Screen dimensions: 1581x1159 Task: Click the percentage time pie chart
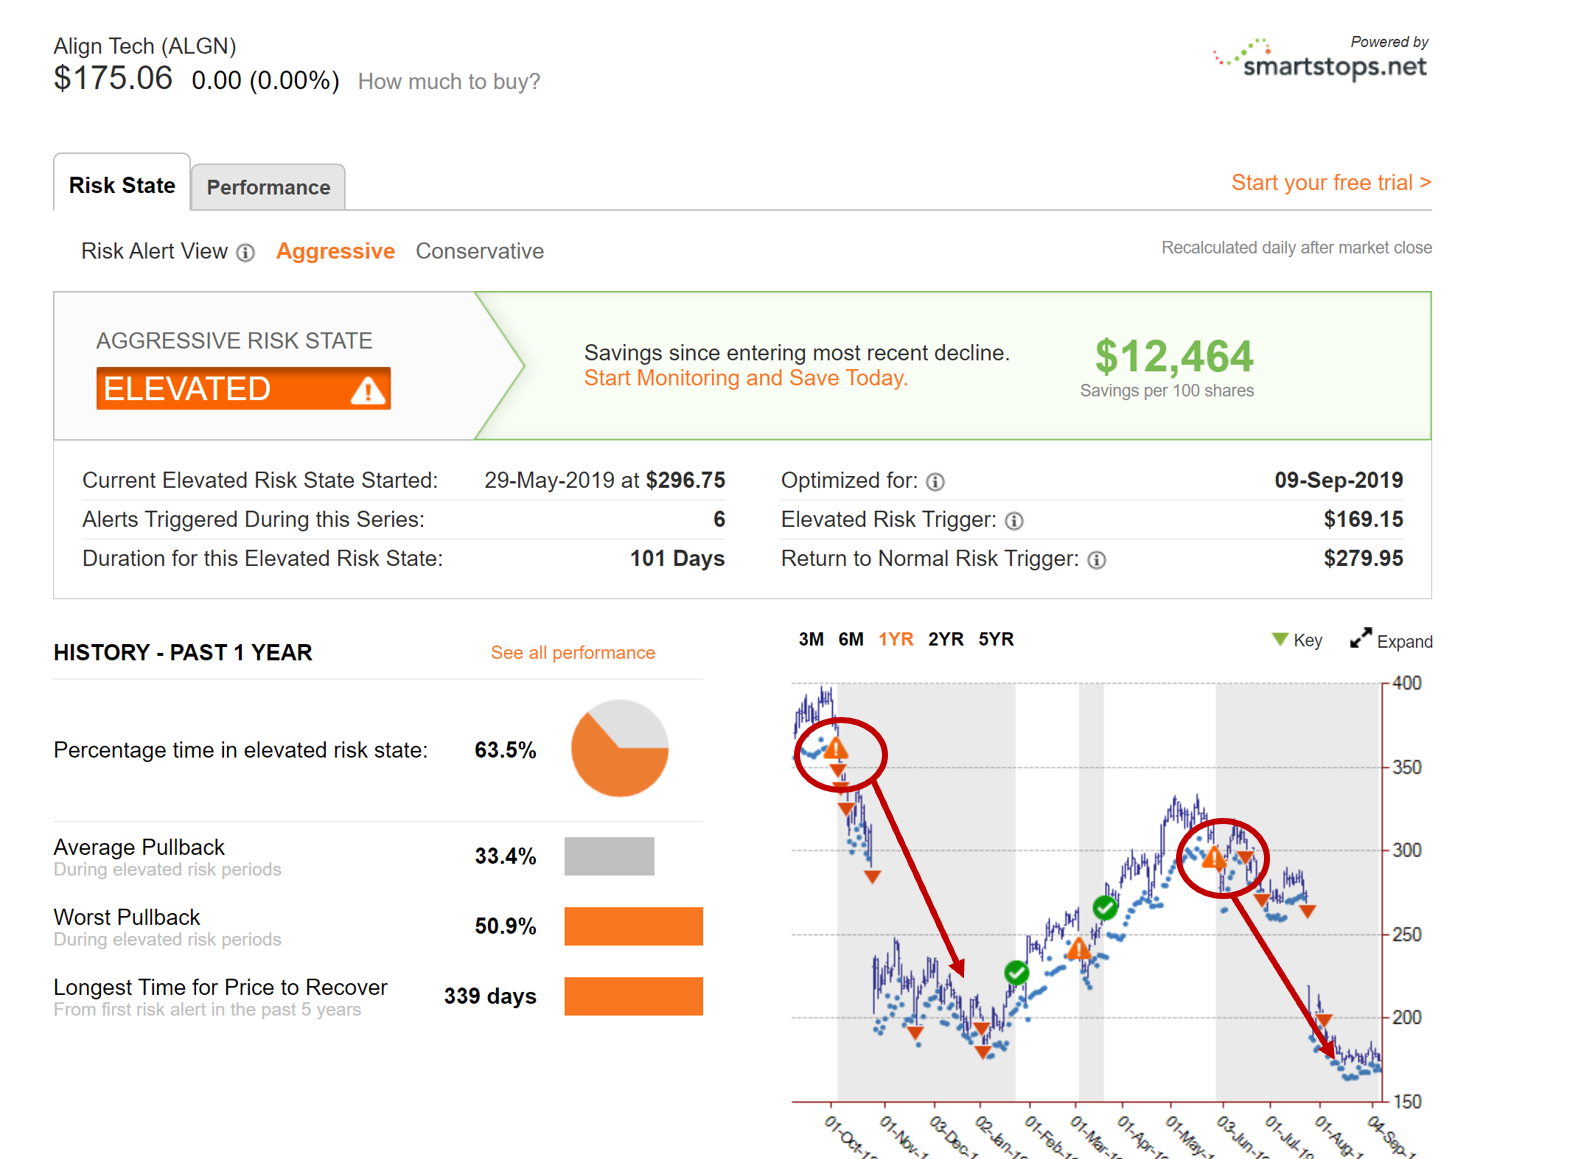[x=618, y=750]
